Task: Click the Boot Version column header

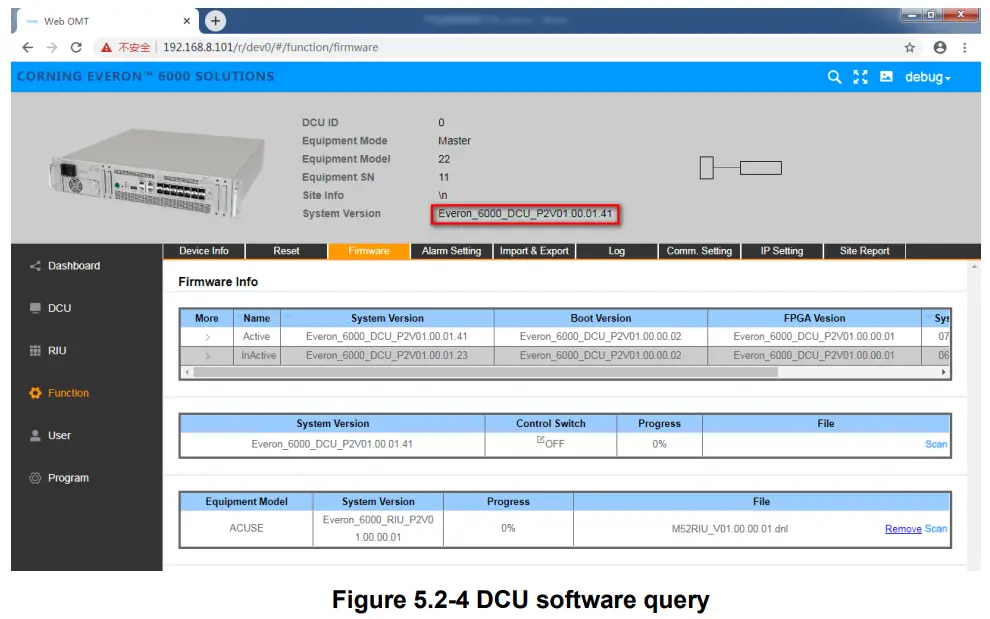Action: coord(600,318)
